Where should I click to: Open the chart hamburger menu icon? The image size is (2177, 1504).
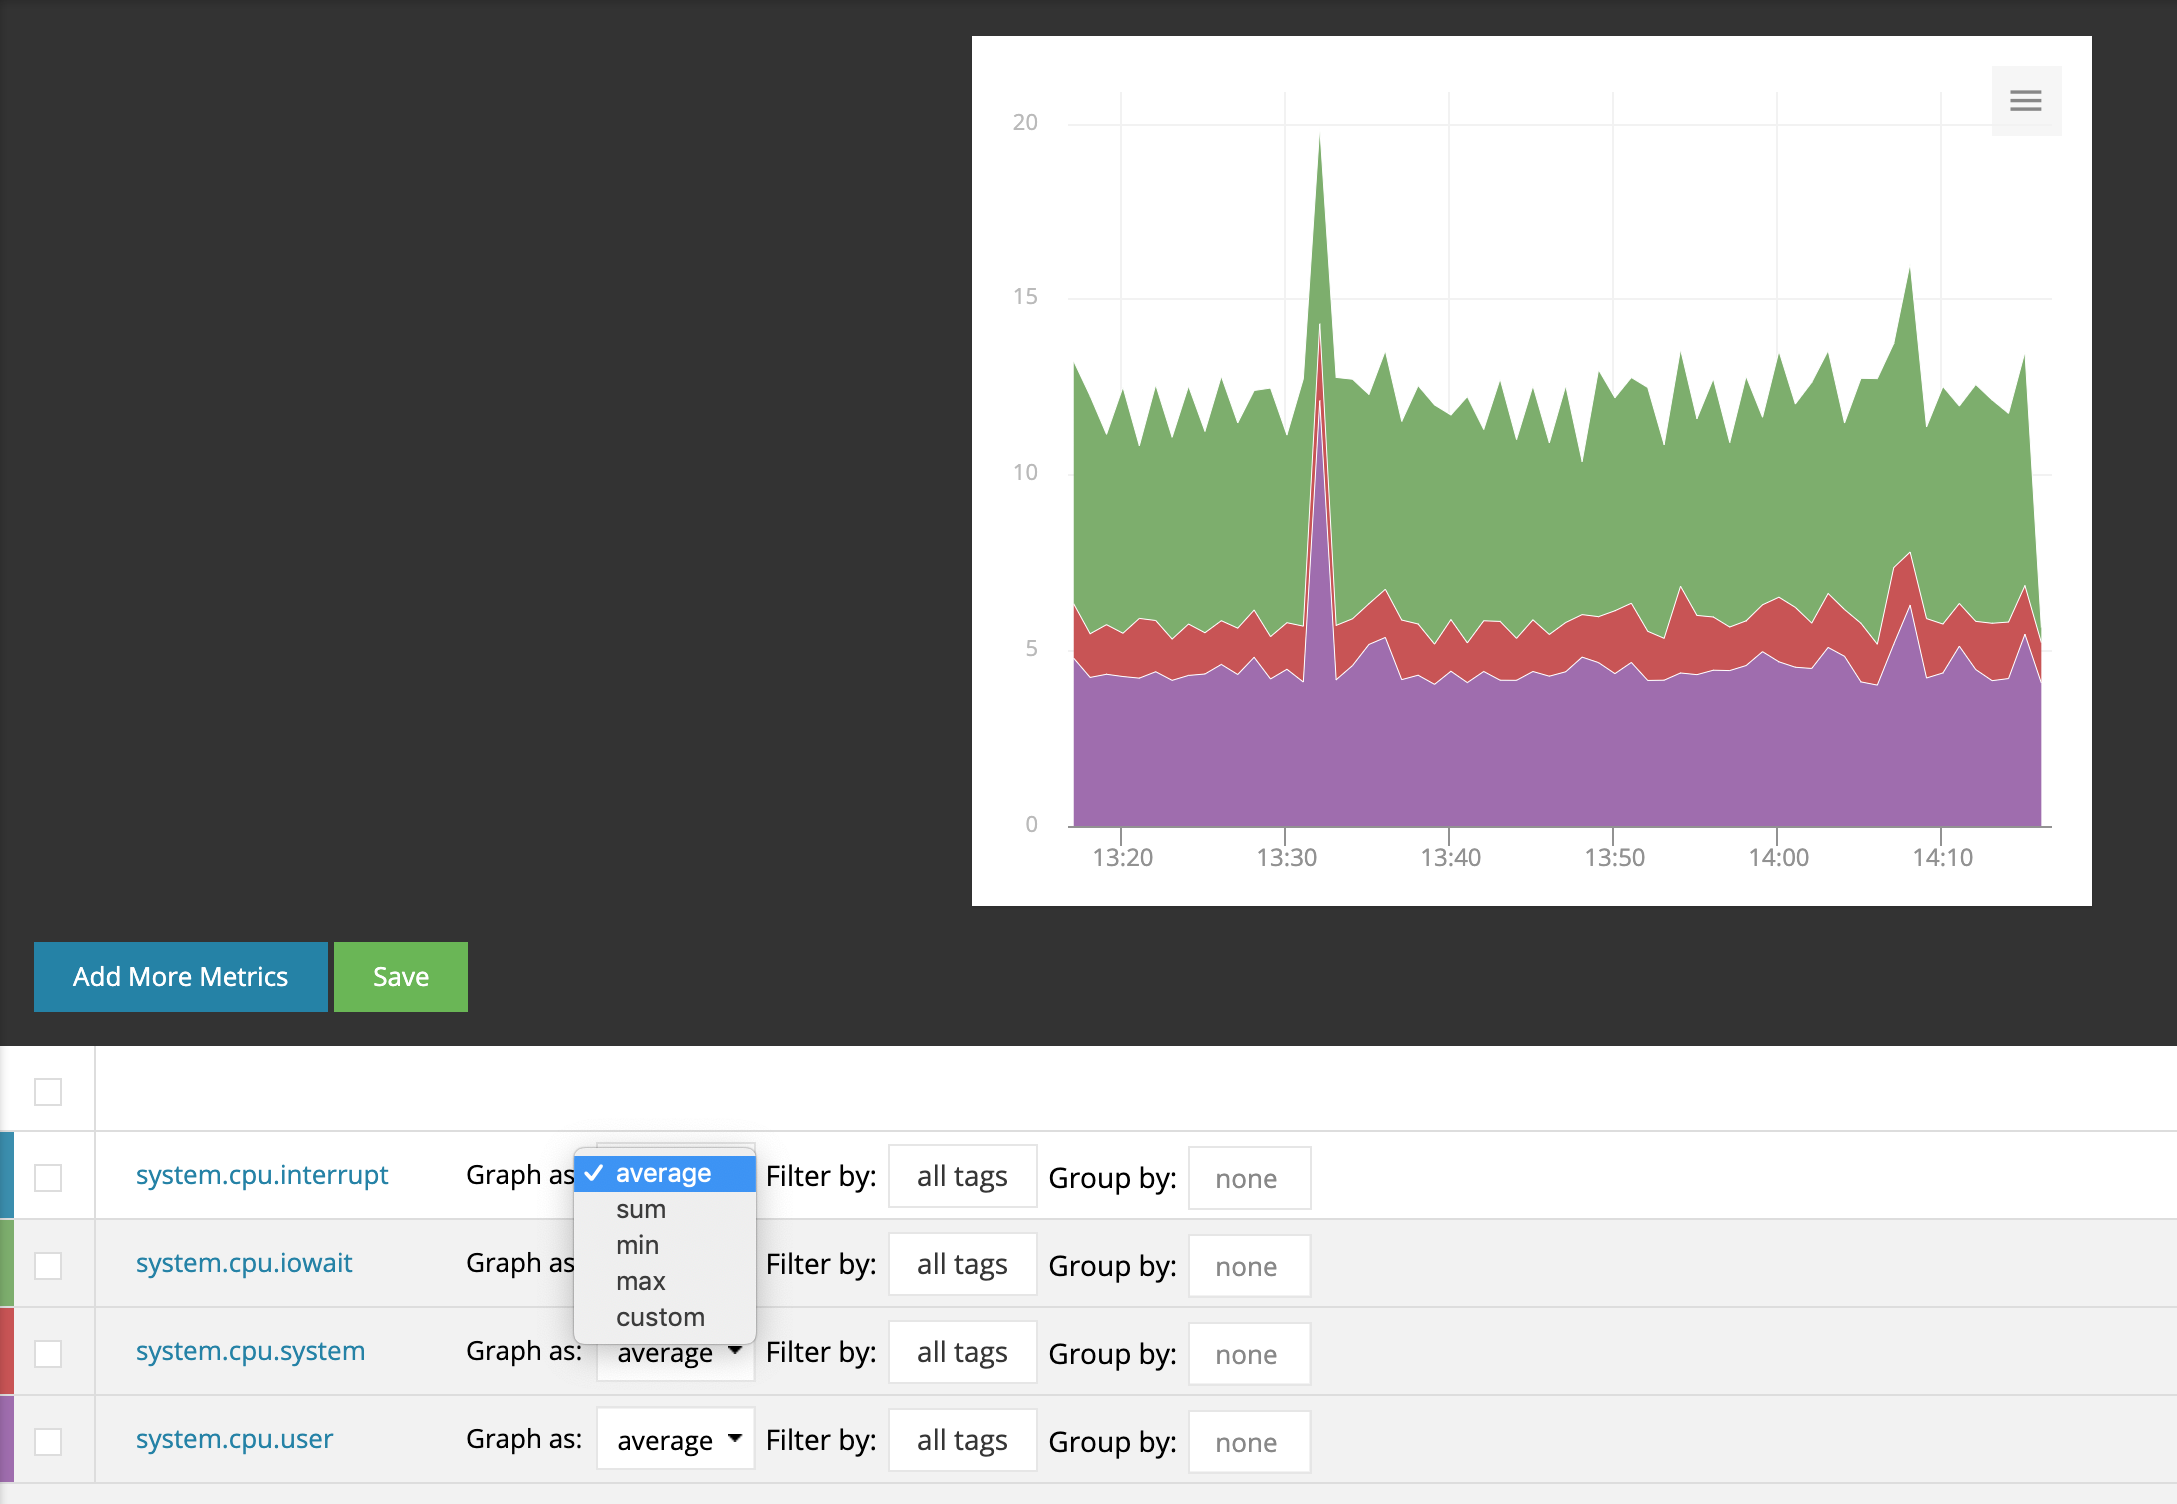pos(2025,100)
